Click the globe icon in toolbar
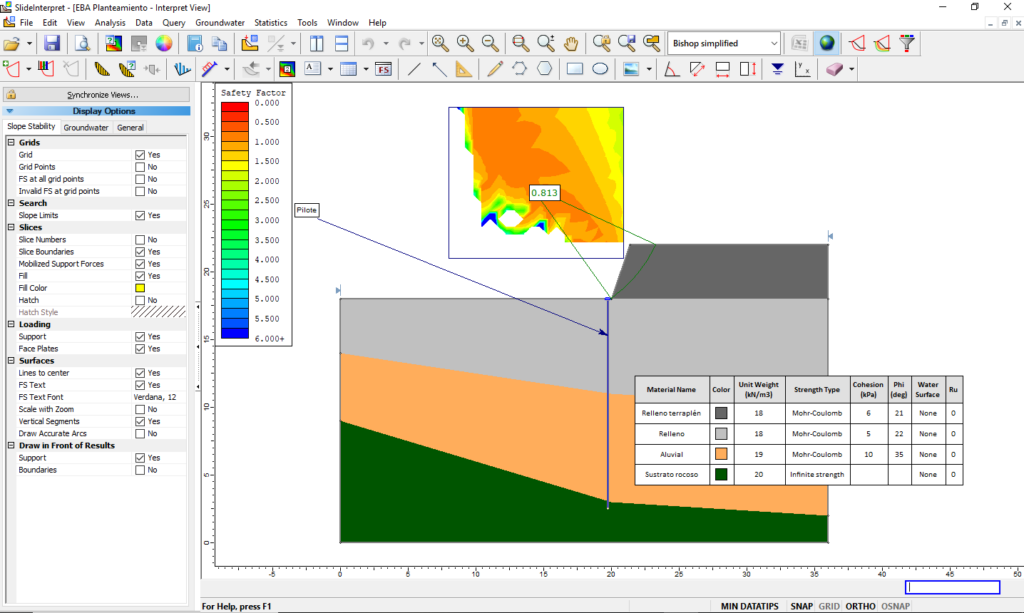 (827, 44)
